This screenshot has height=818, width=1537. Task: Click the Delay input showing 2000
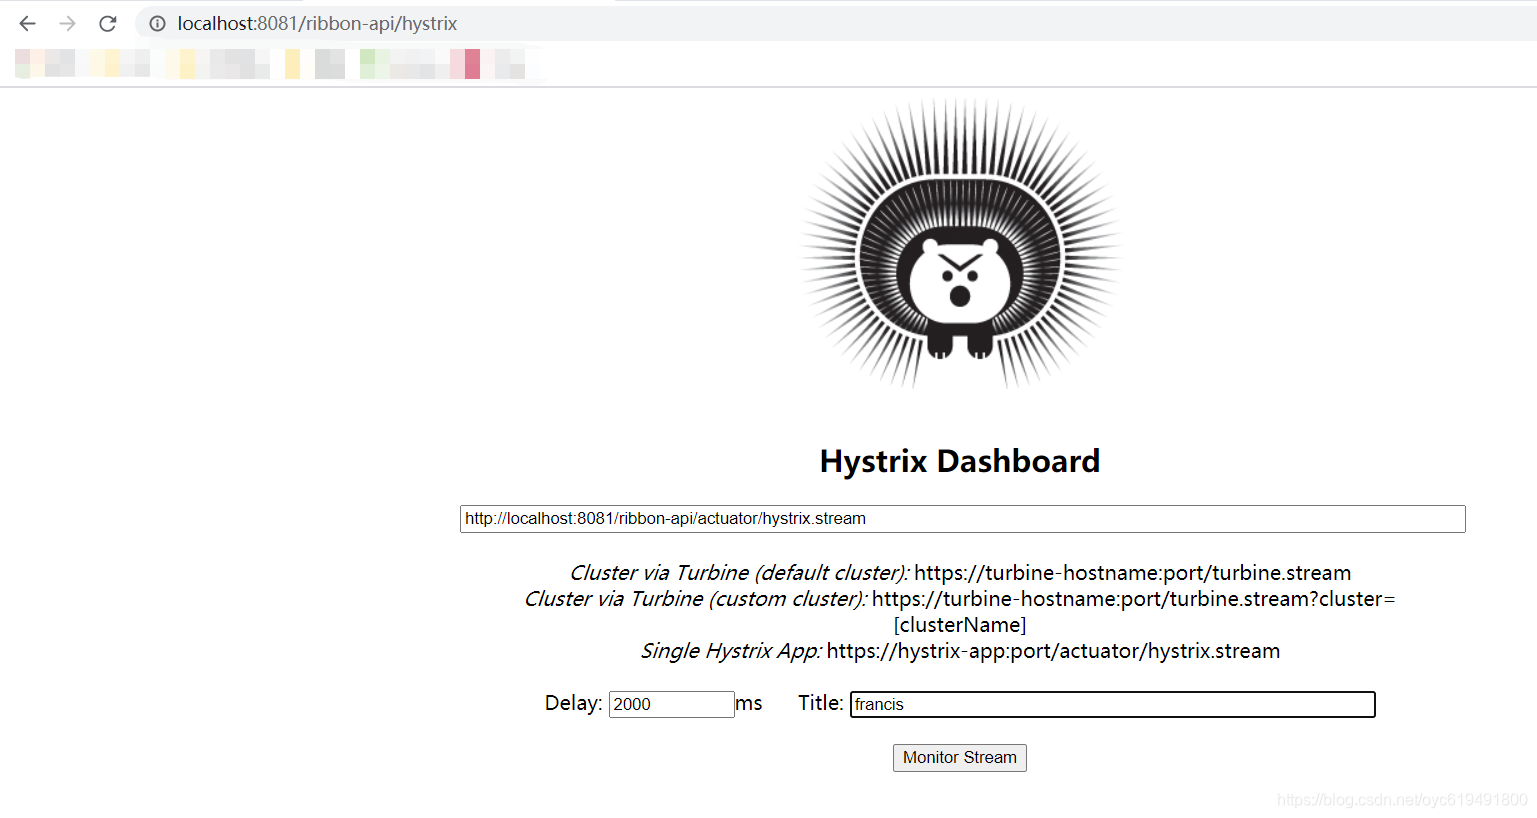pos(671,704)
